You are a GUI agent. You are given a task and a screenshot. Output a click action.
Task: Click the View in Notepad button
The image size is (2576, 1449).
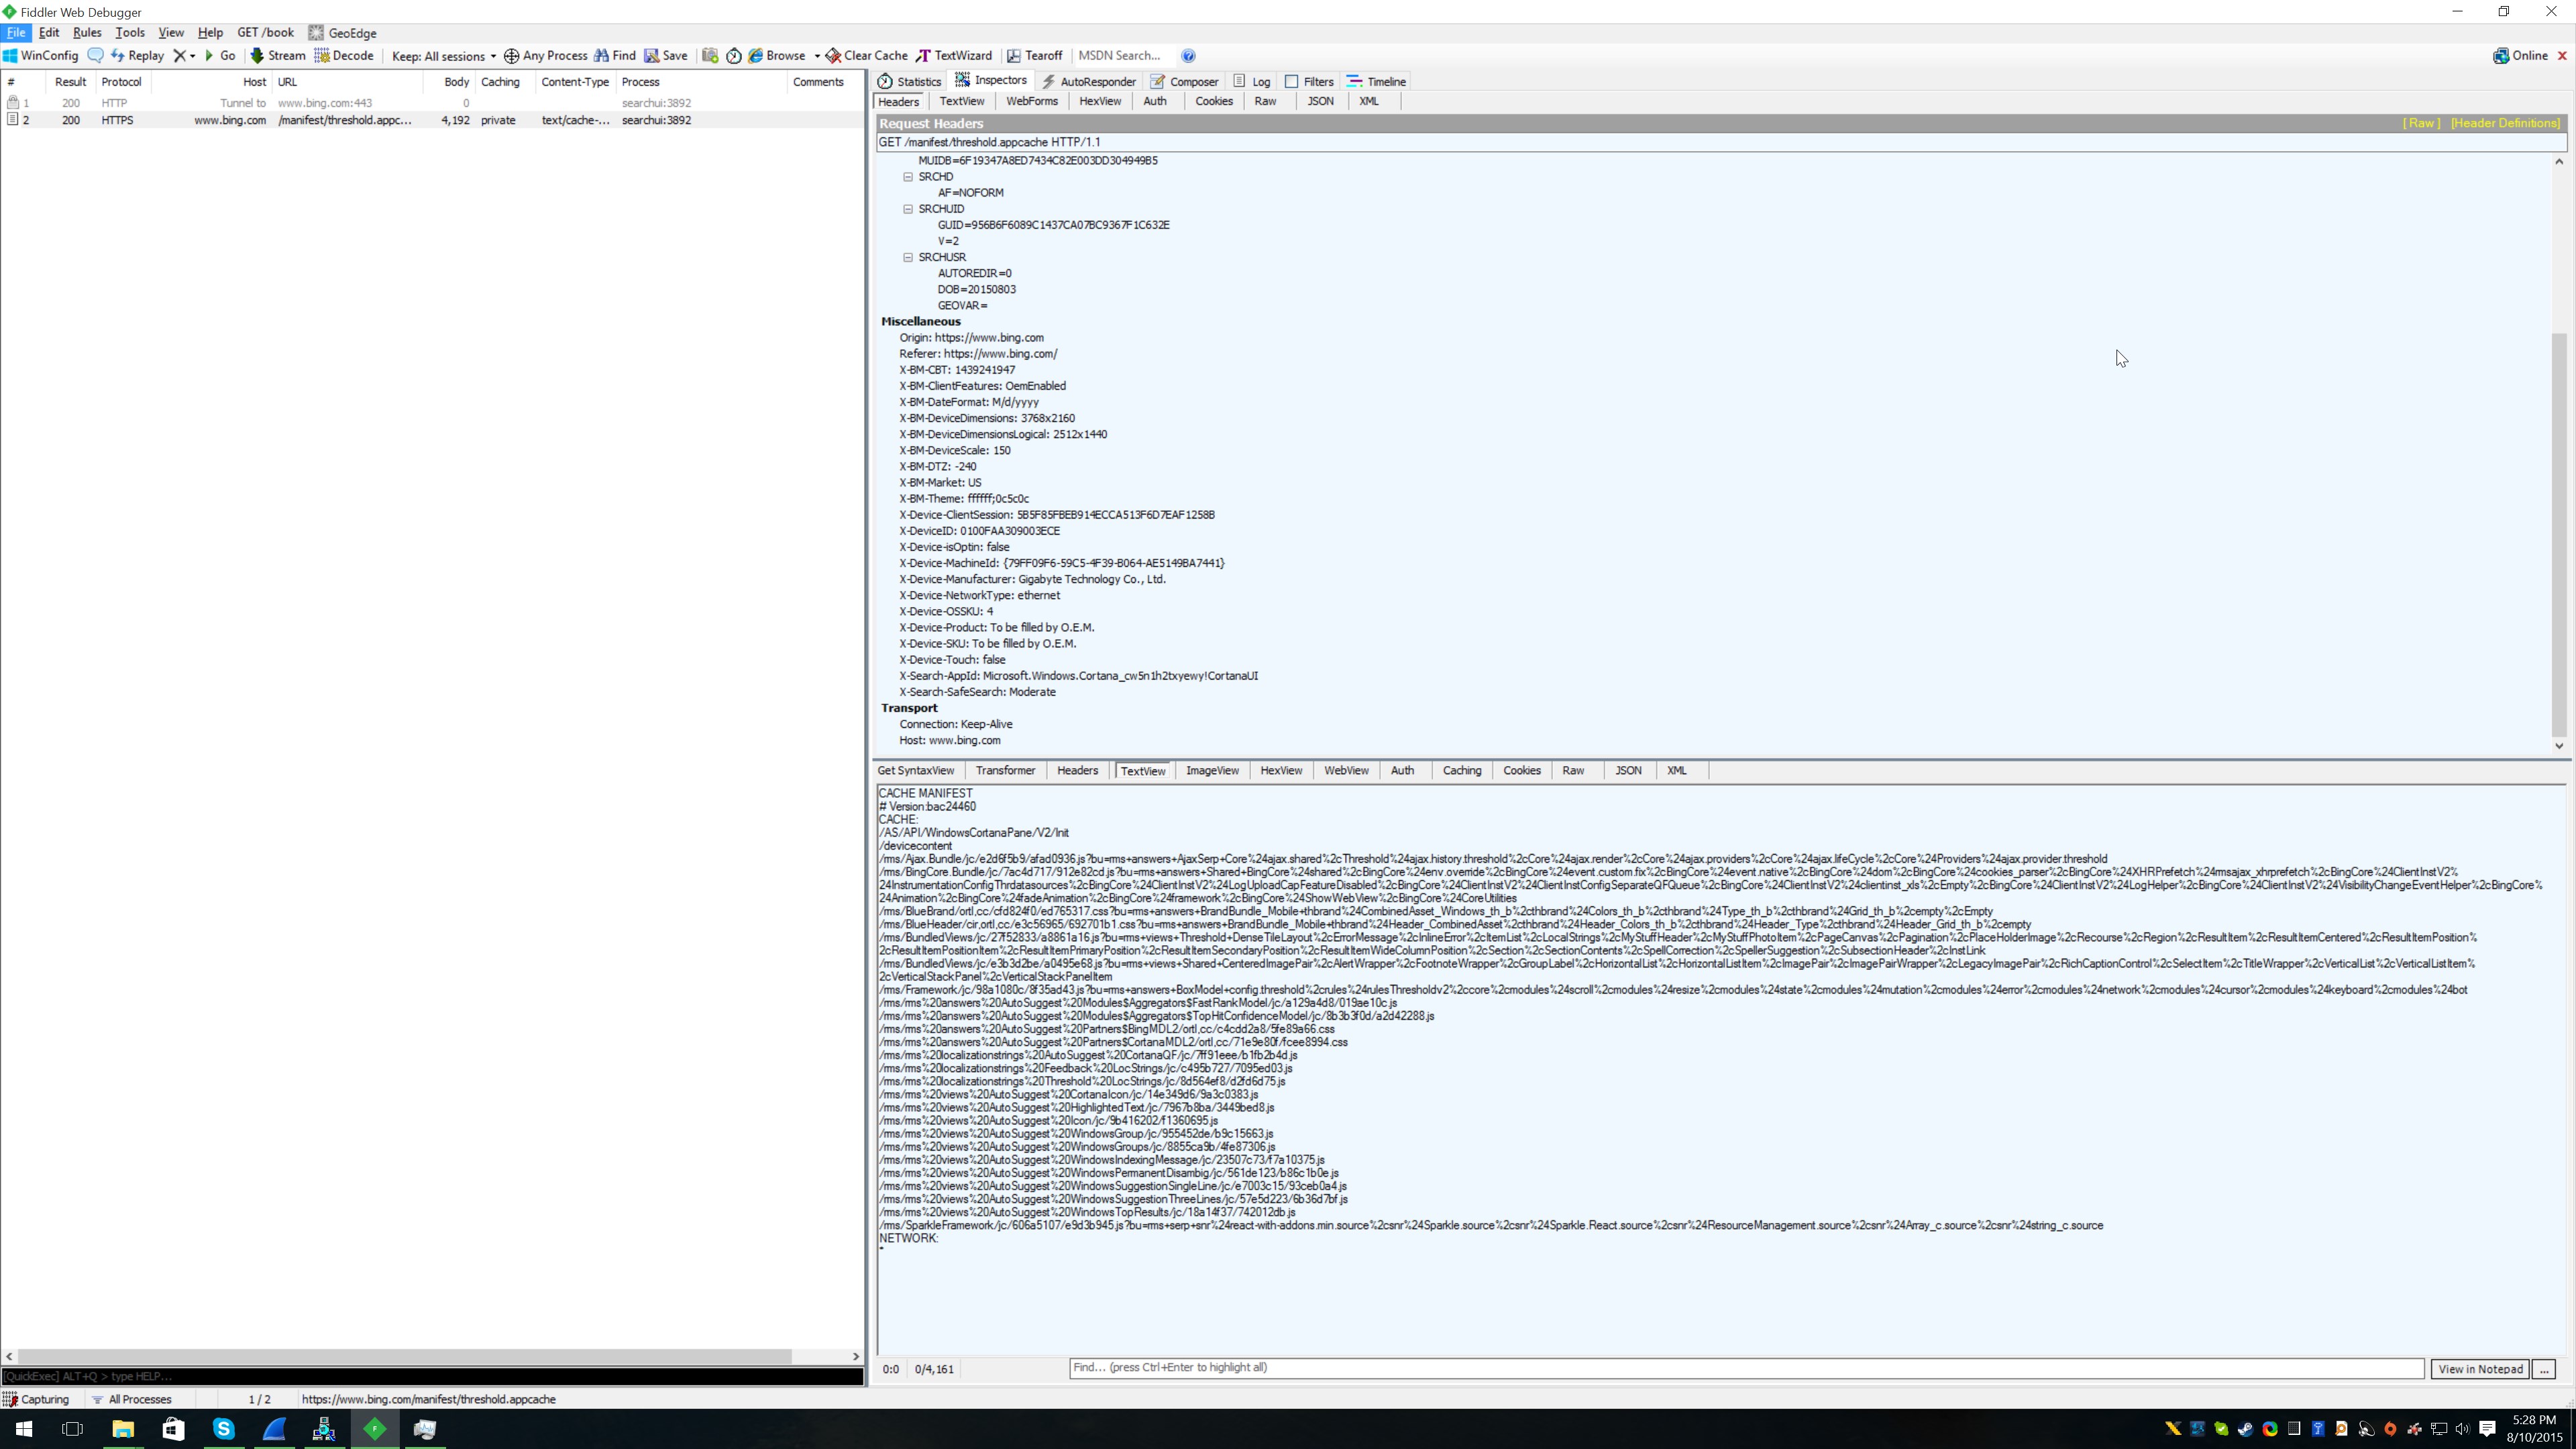tap(2479, 1369)
